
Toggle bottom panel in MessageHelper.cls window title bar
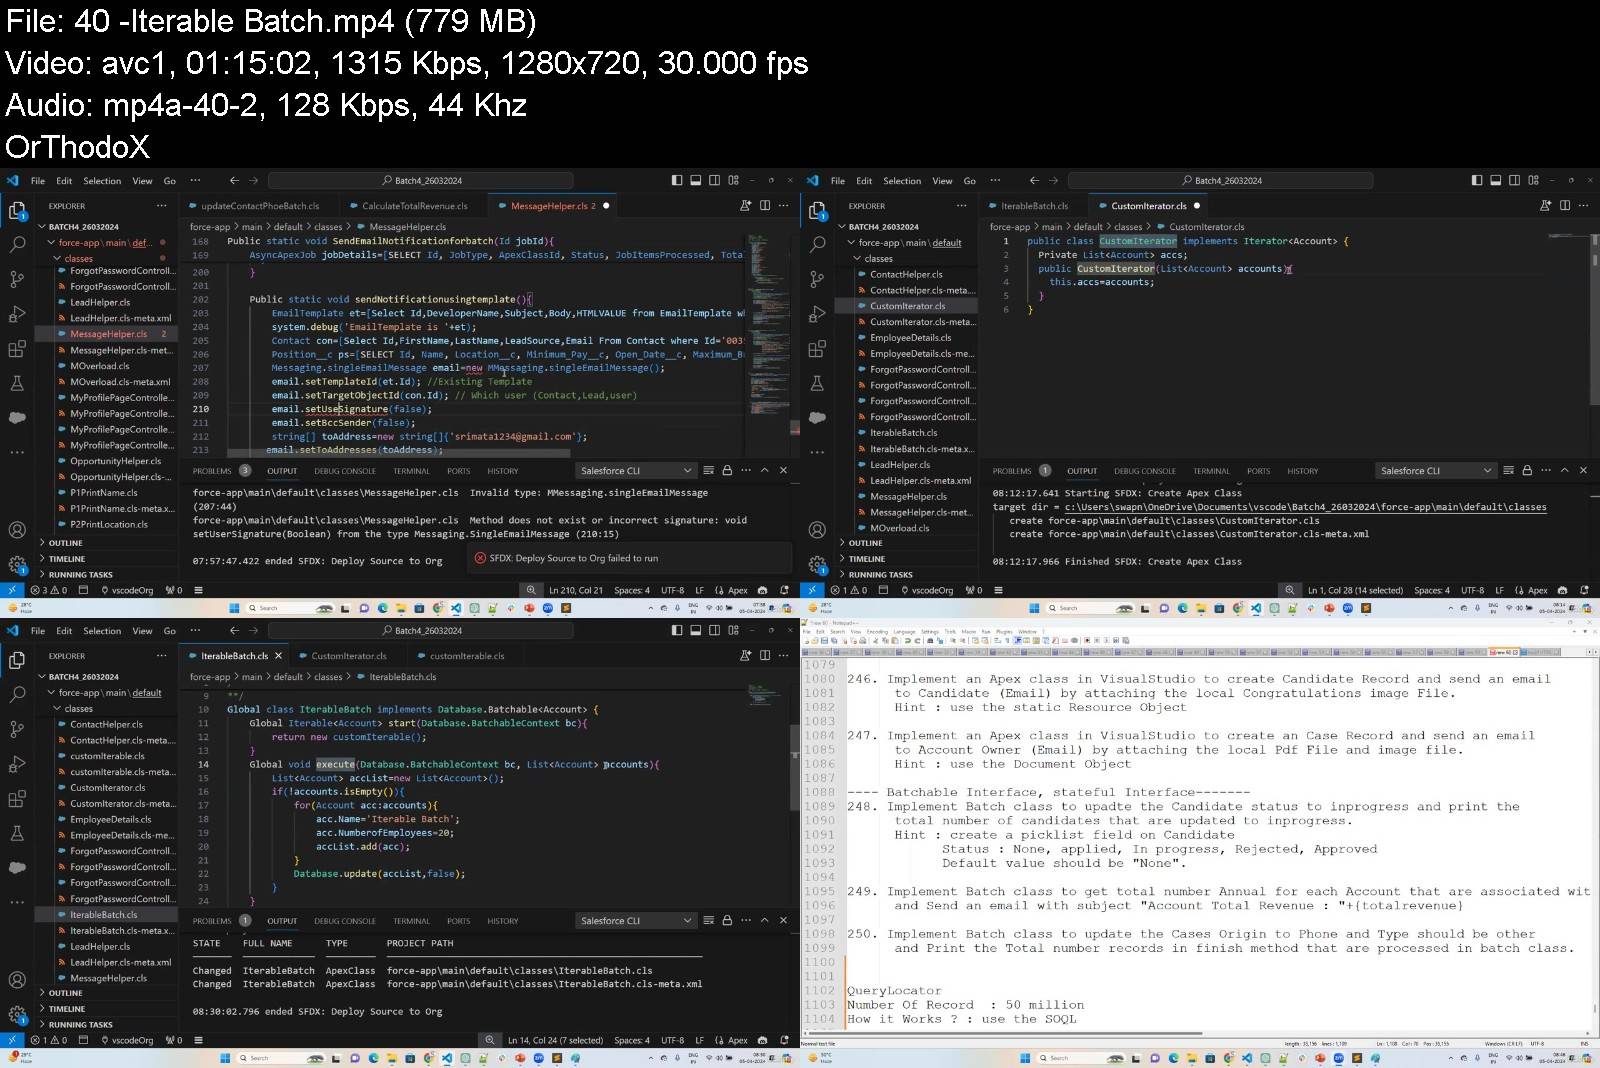coord(696,180)
